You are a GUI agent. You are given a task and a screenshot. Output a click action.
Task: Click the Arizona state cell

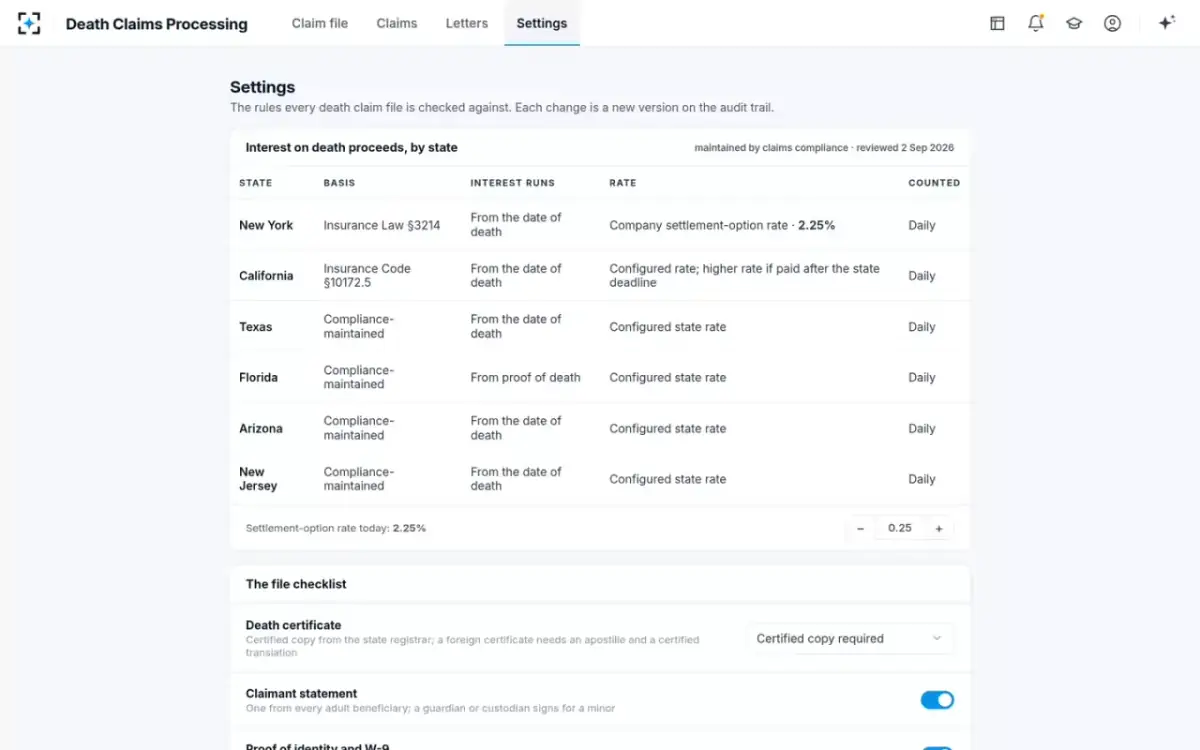tap(261, 429)
